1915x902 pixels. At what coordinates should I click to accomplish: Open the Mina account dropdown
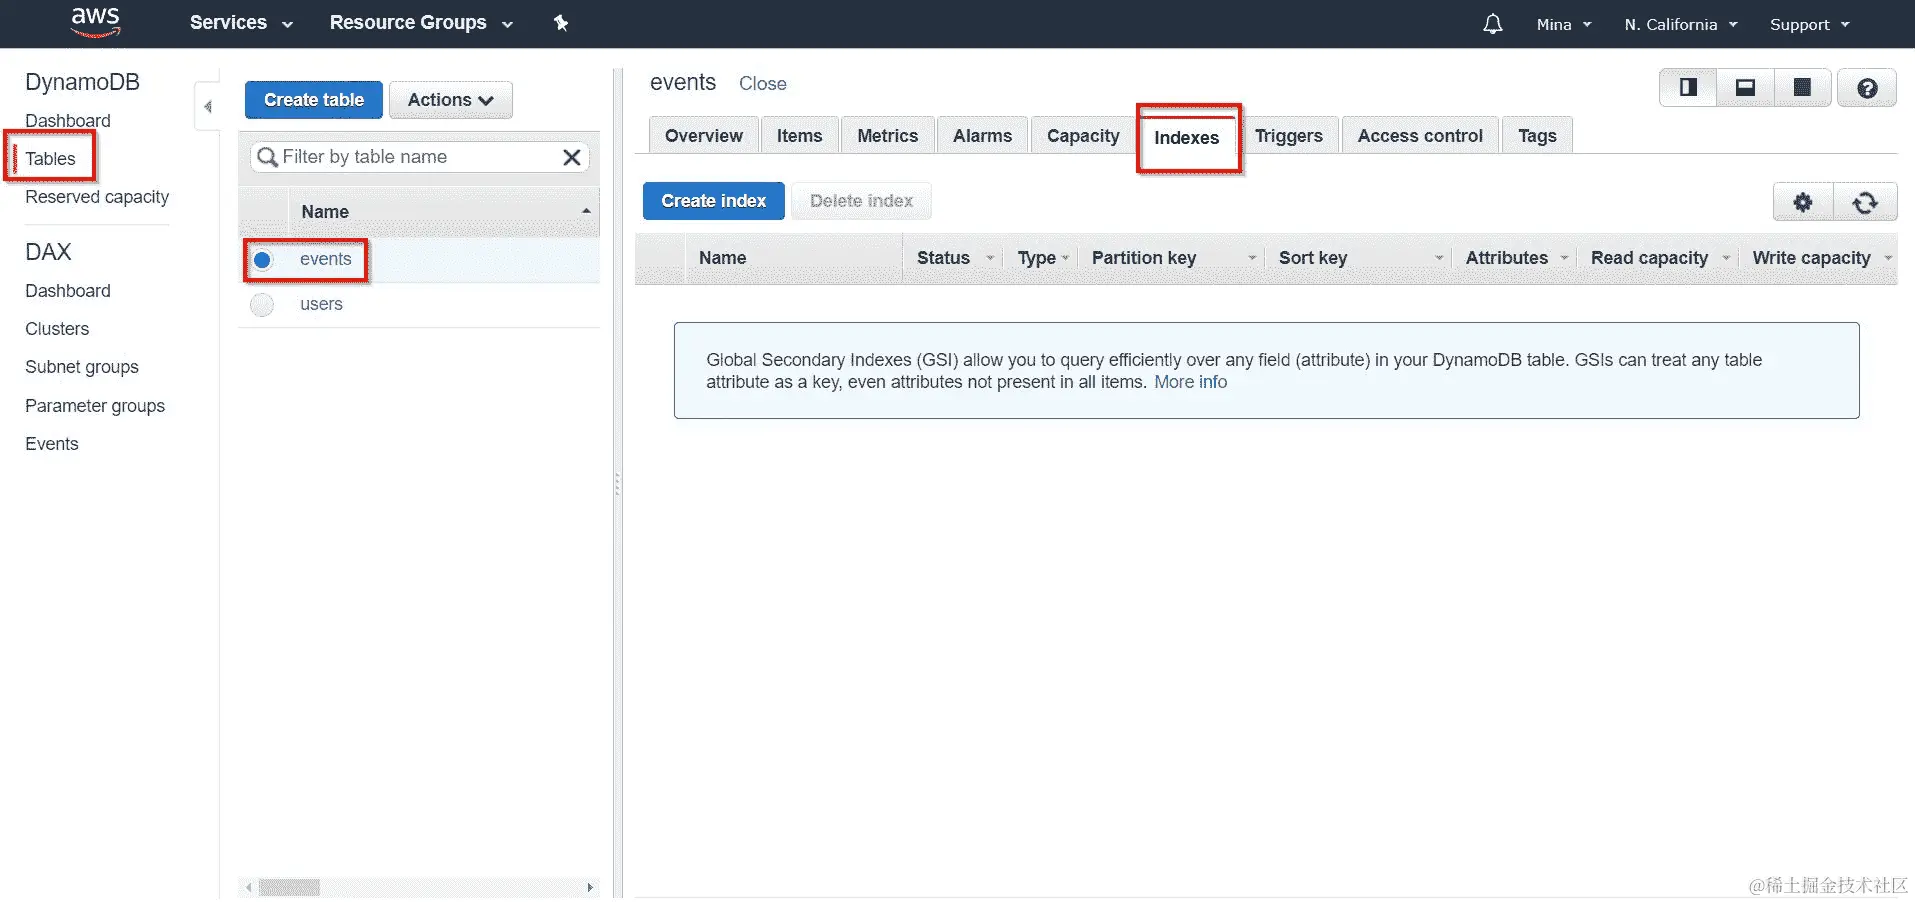1564,24
